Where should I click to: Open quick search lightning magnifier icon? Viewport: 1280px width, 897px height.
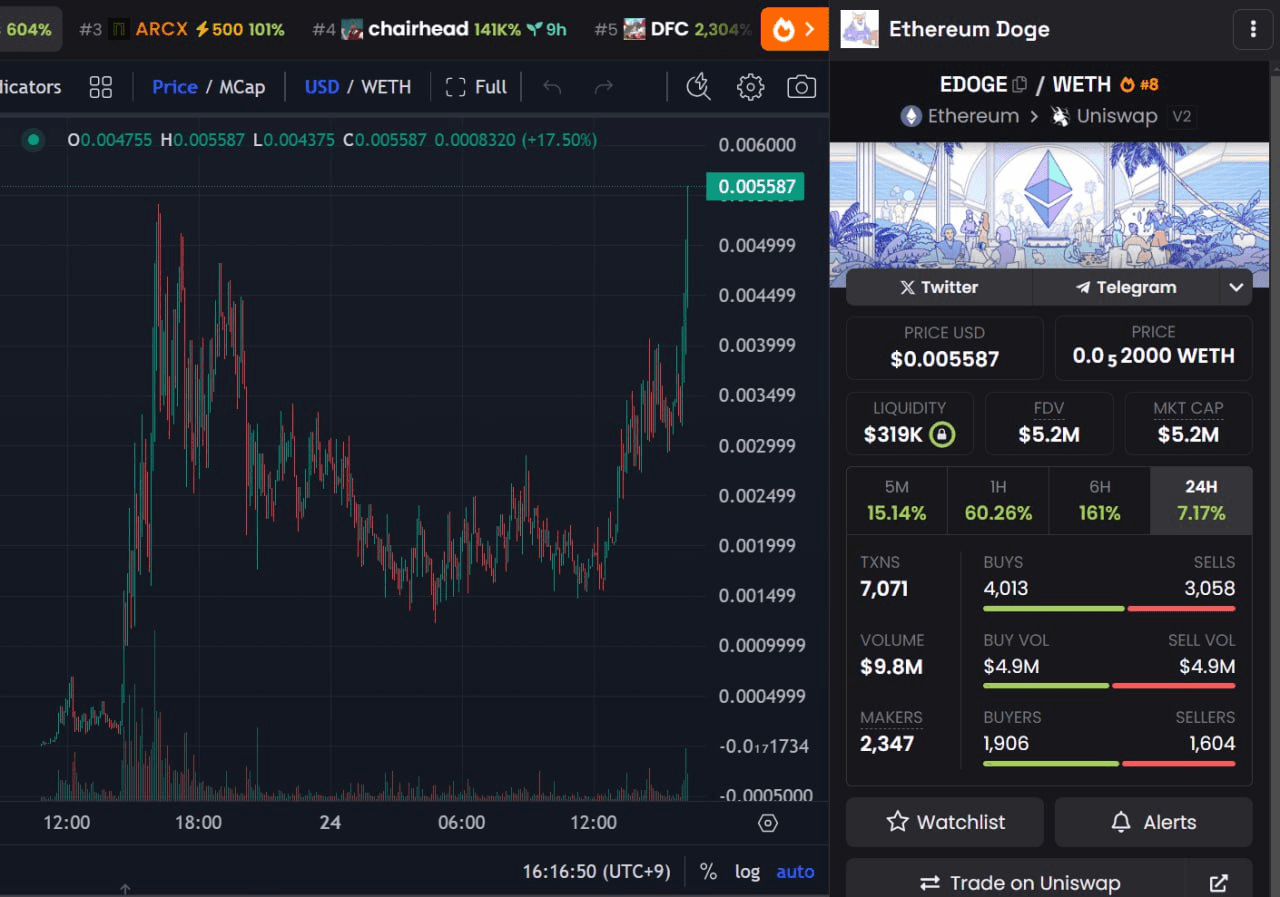coord(698,87)
